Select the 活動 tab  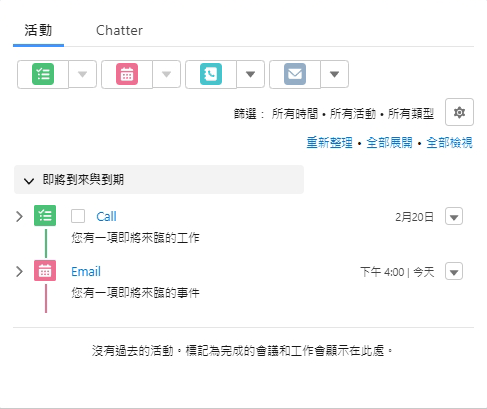[x=38, y=30]
